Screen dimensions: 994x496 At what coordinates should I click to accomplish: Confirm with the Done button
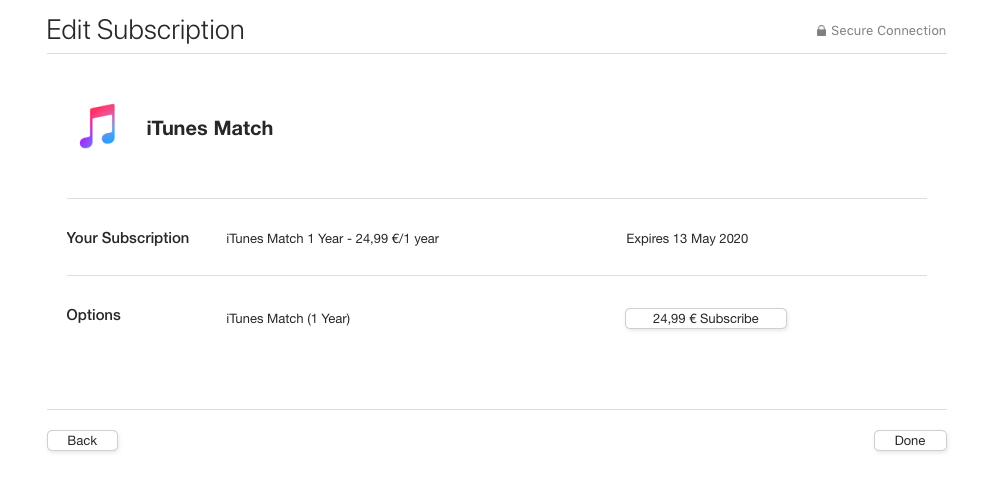pyautogui.click(x=910, y=441)
